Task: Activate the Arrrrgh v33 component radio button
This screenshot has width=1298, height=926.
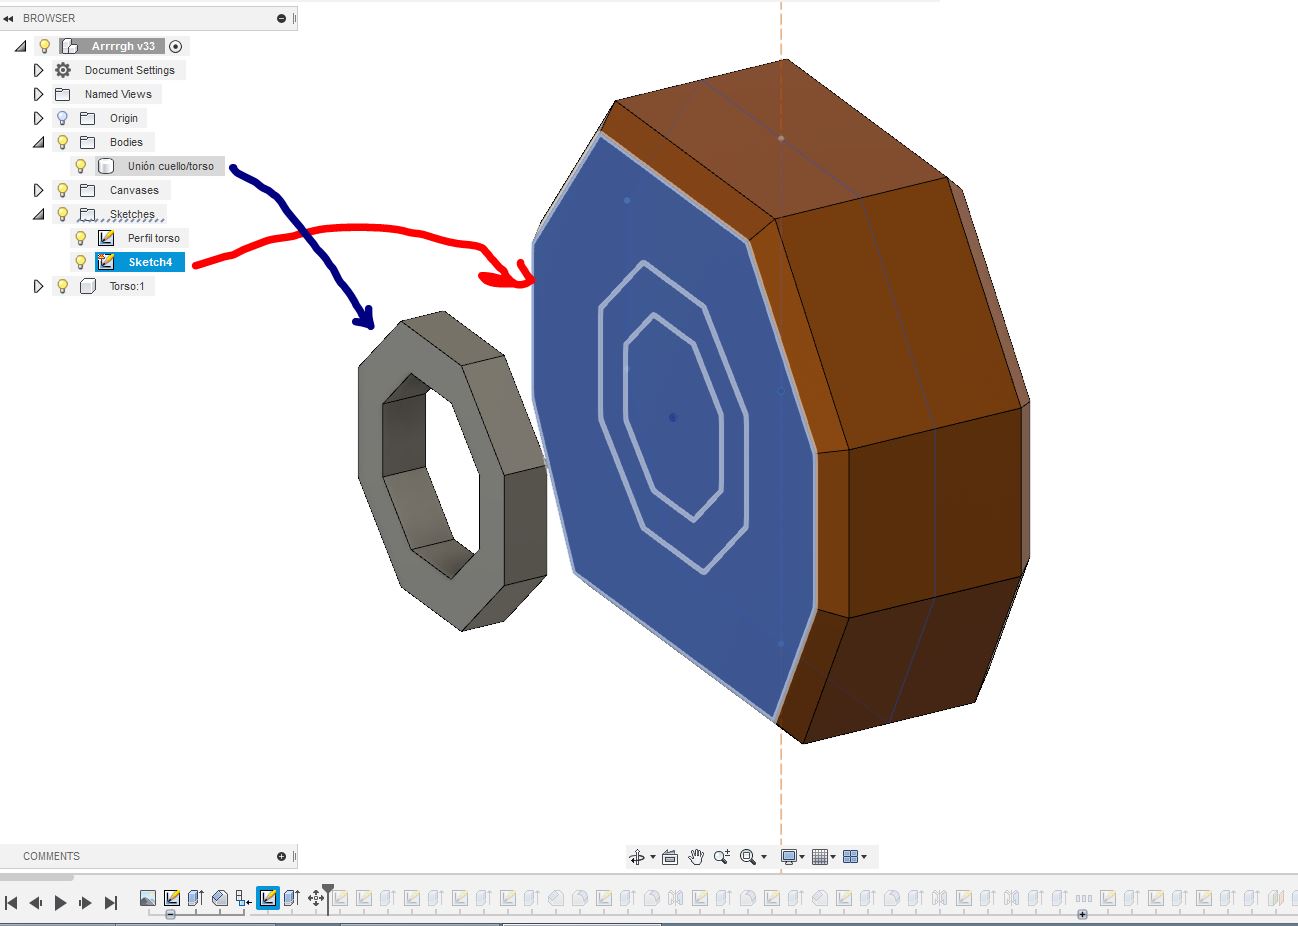Action: [176, 46]
